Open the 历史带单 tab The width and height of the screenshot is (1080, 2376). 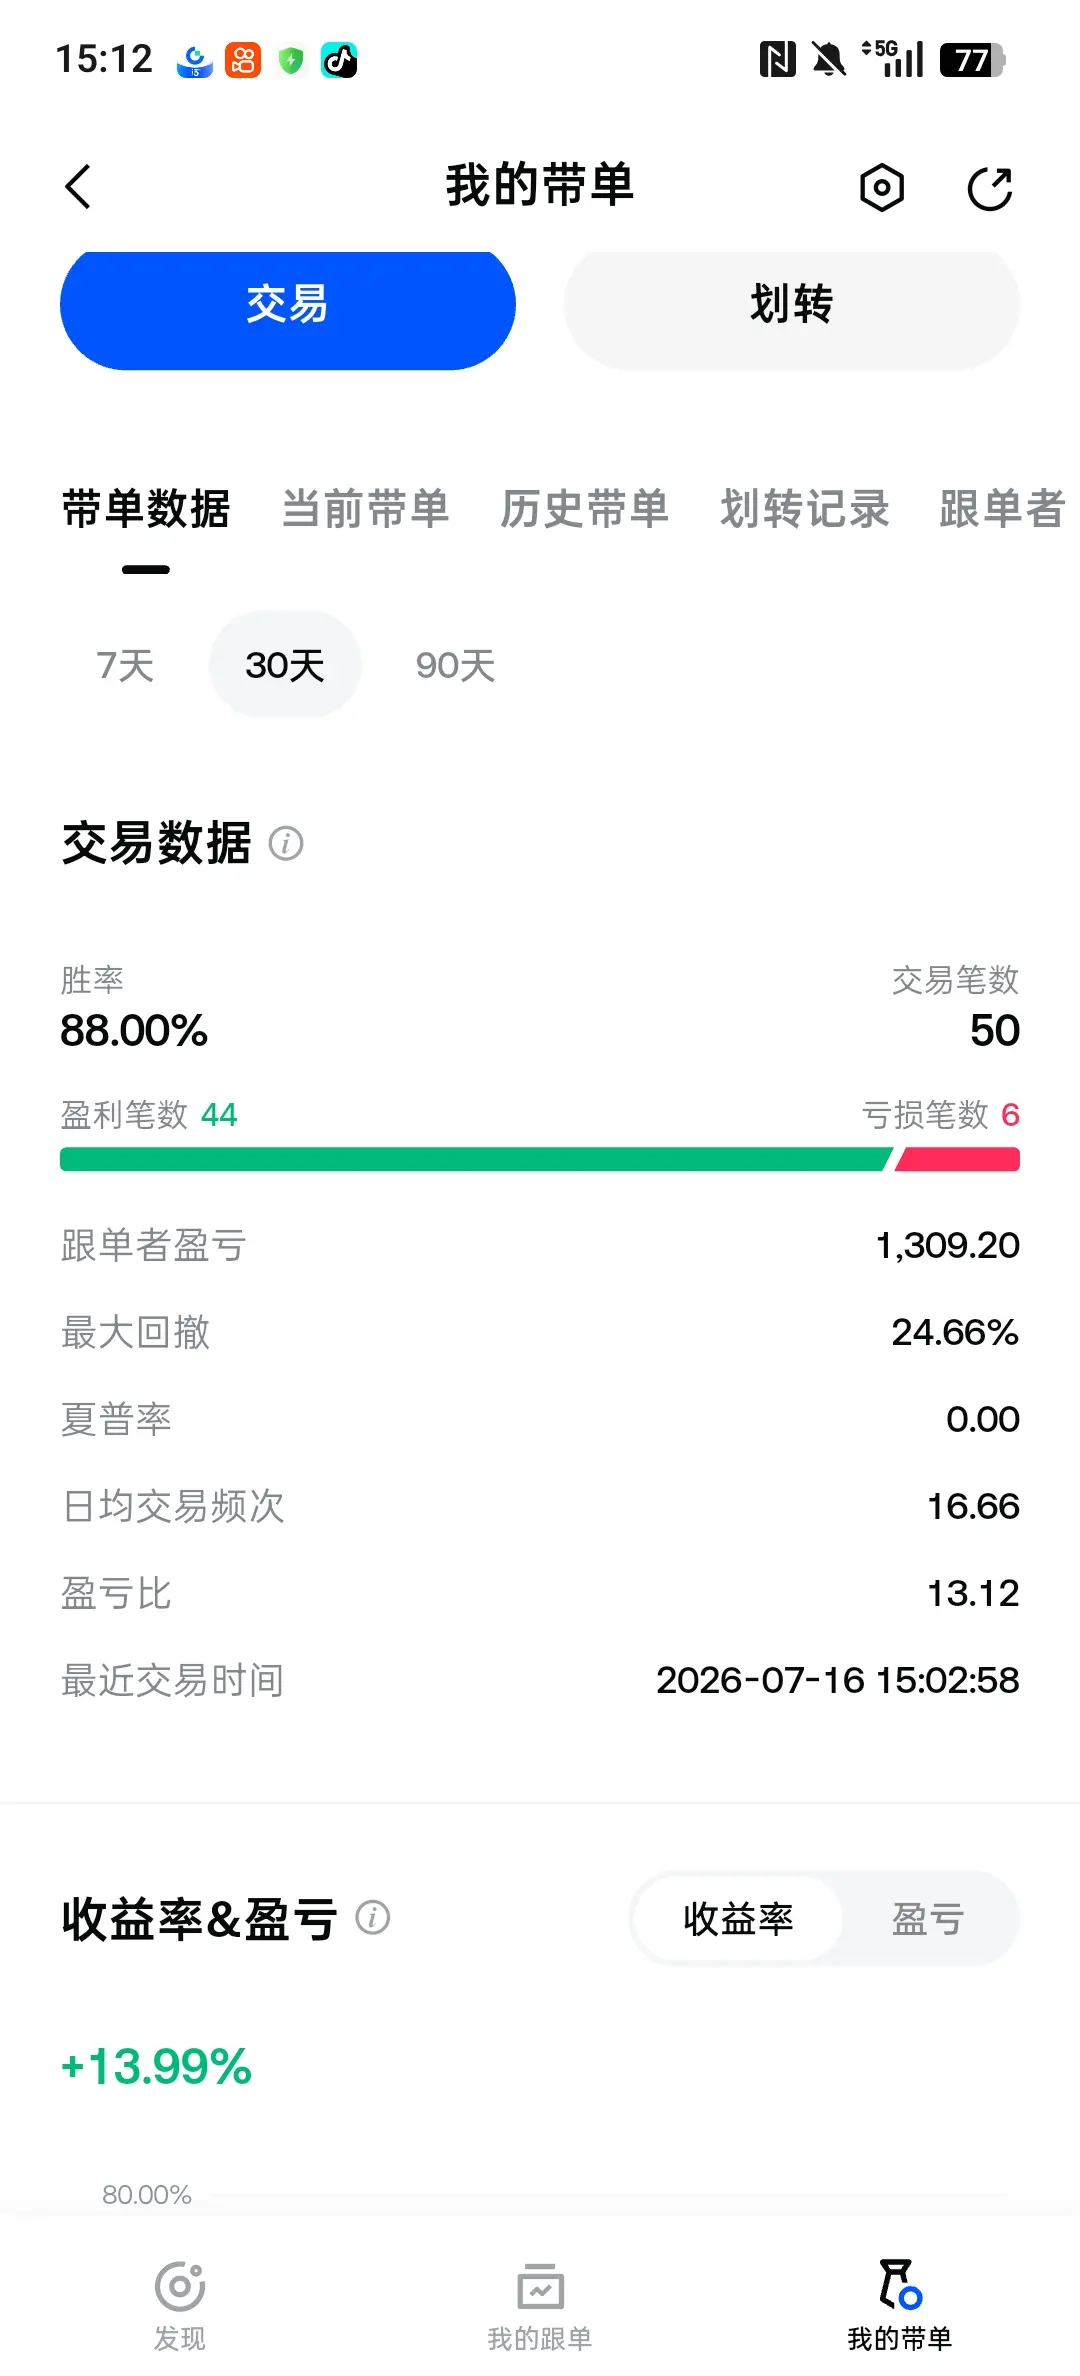(x=585, y=509)
